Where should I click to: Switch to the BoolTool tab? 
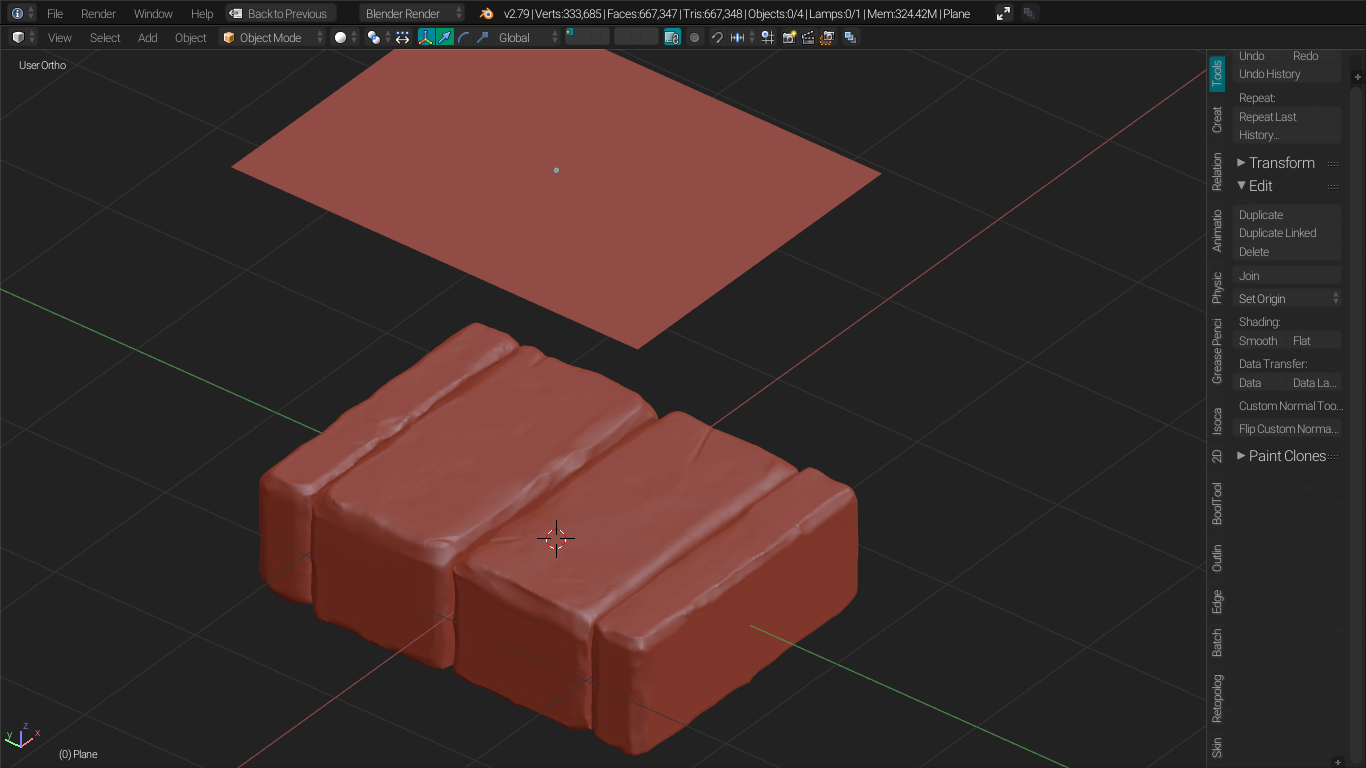(x=1217, y=503)
